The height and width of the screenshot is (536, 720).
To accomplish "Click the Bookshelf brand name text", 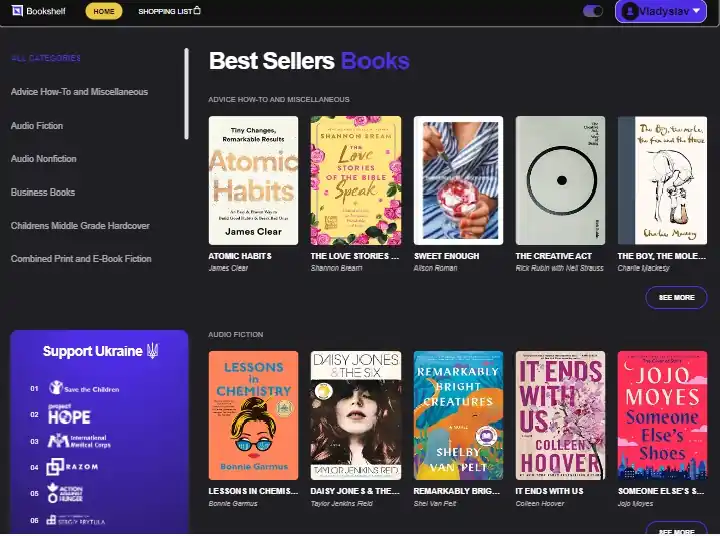I will 46,11.
